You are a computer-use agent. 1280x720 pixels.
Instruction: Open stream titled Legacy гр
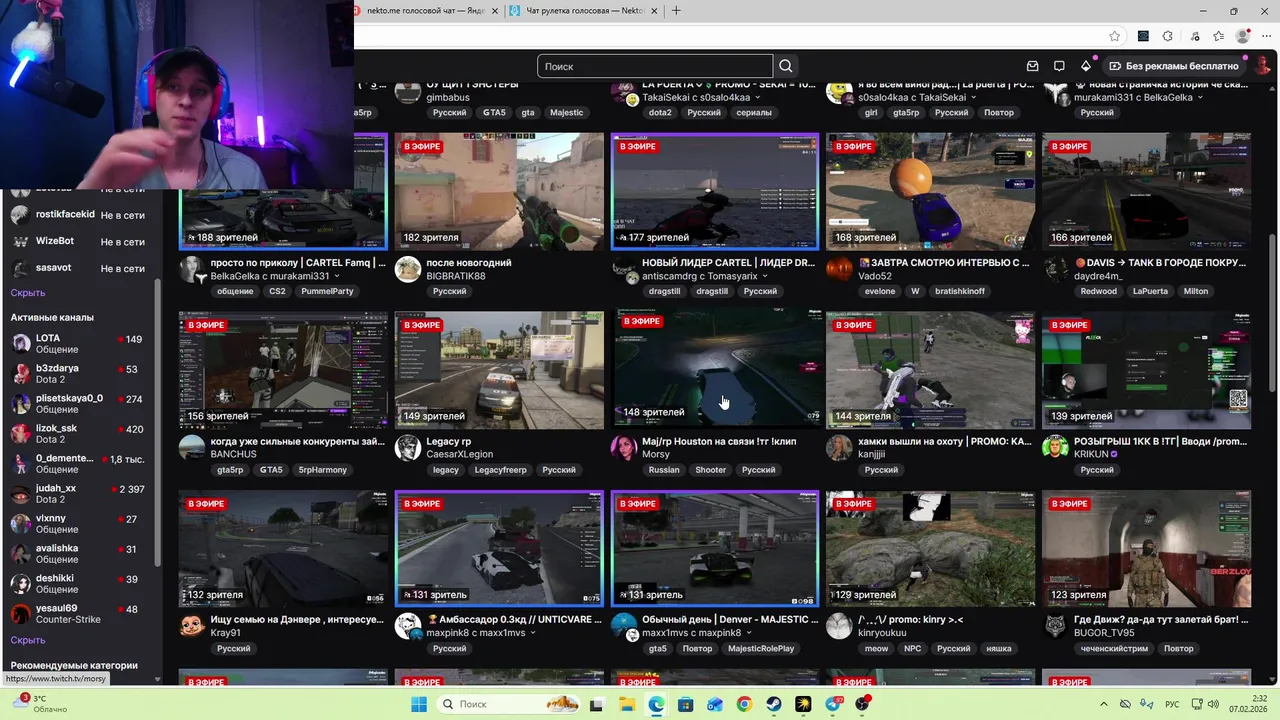click(448, 441)
